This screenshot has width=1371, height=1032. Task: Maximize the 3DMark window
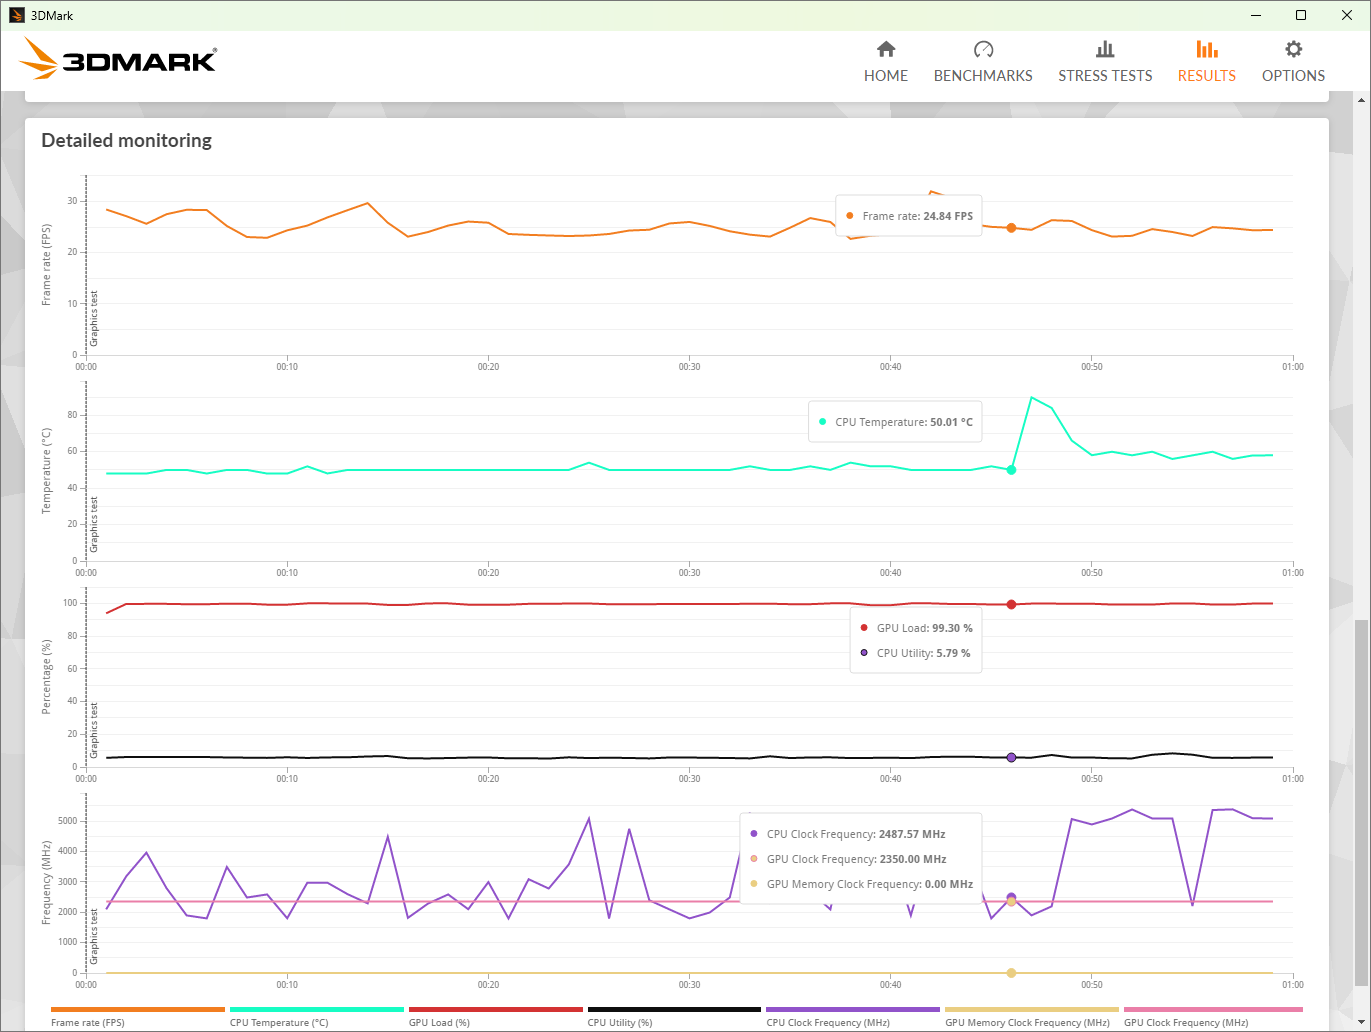click(x=1300, y=15)
